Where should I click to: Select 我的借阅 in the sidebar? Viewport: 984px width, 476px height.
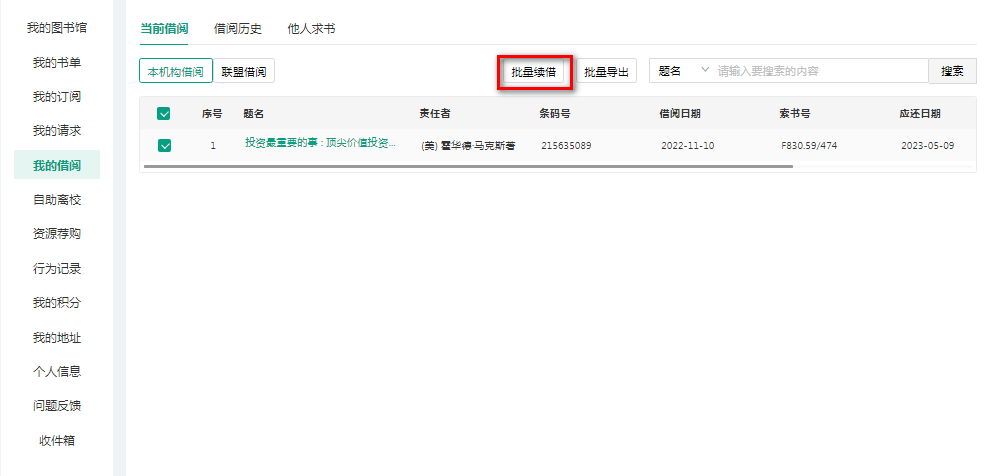tap(56, 166)
